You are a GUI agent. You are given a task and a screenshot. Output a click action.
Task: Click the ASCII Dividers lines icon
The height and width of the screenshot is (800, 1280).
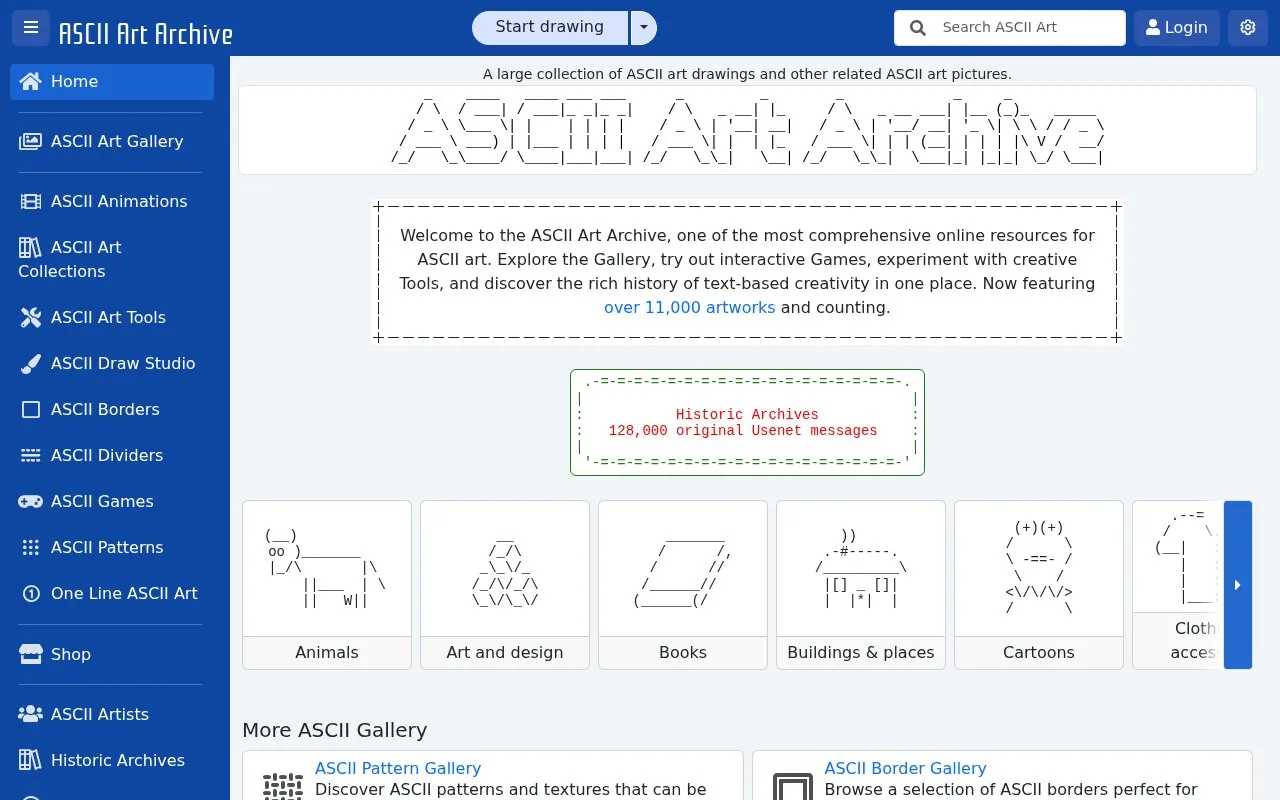[x=31, y=456]
